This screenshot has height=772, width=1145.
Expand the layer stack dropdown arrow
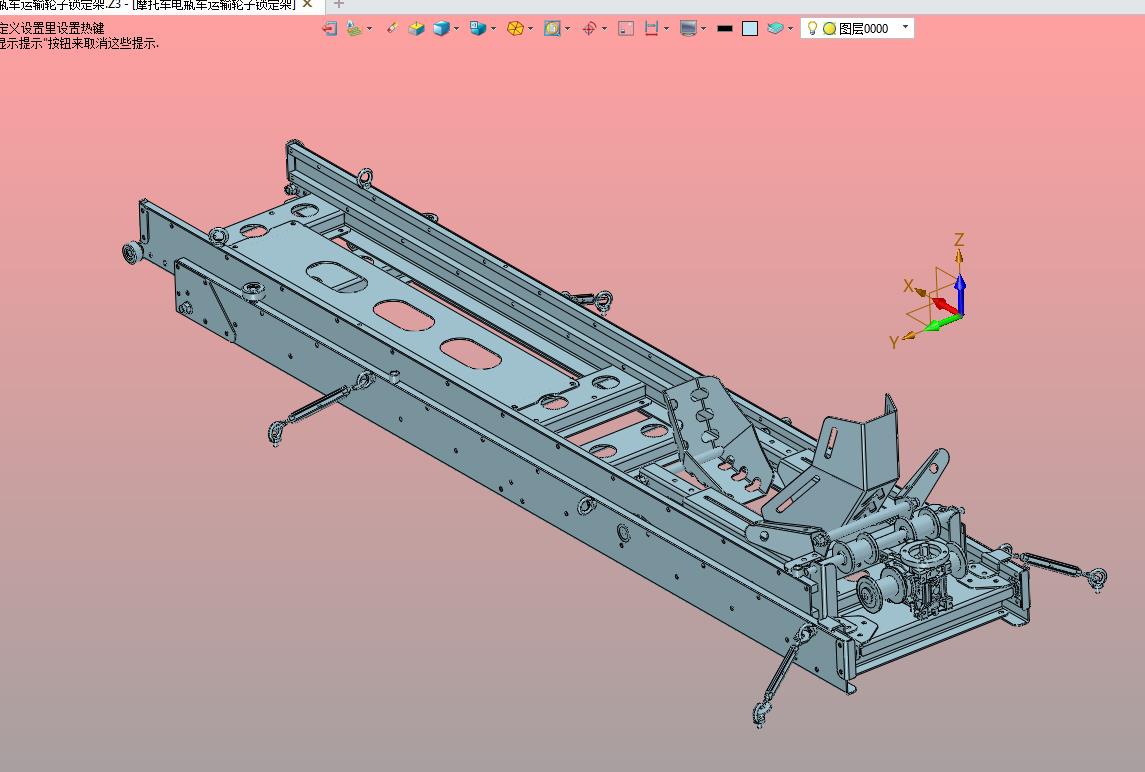[x=791, y=28]
